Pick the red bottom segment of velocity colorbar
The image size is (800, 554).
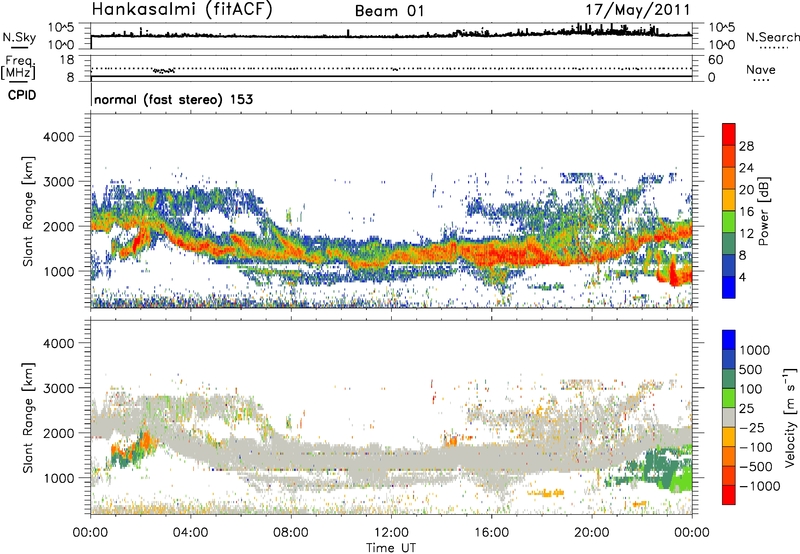tap(729, 495)
